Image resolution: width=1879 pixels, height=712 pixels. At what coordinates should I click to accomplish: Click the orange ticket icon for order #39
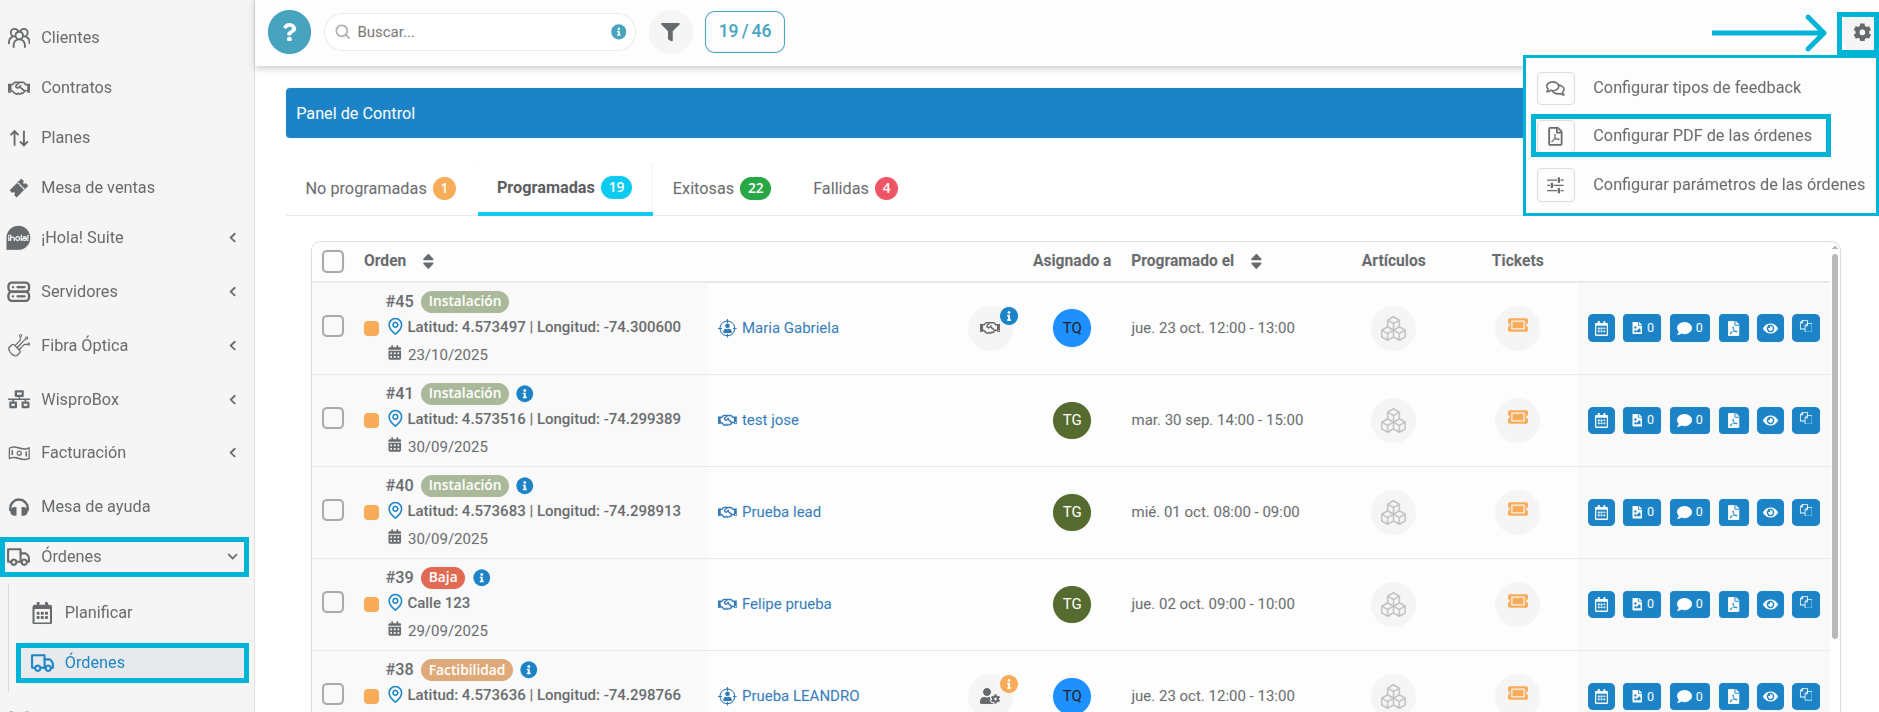(x=1517, y=602)
